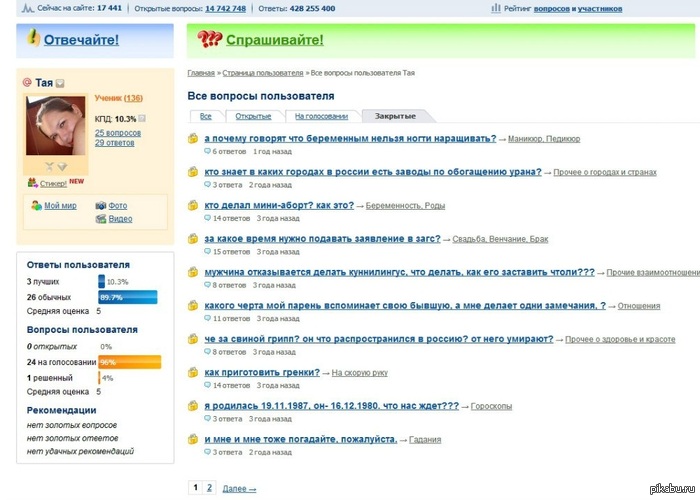Screen dimensions: 700x500
Task: Click the Мой мир icon
Action: (36, 206)
